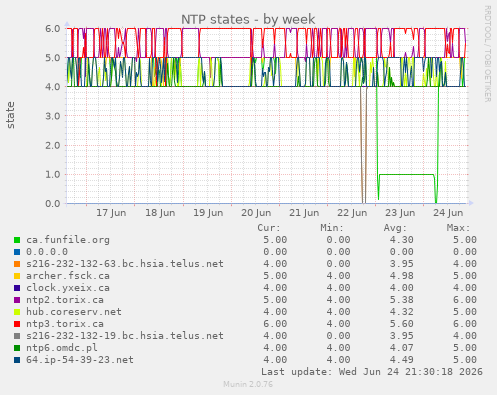Click the 23 Jun x-axis label
The width and height of the screenshot is (497, 395).
(x=400, y=213)
